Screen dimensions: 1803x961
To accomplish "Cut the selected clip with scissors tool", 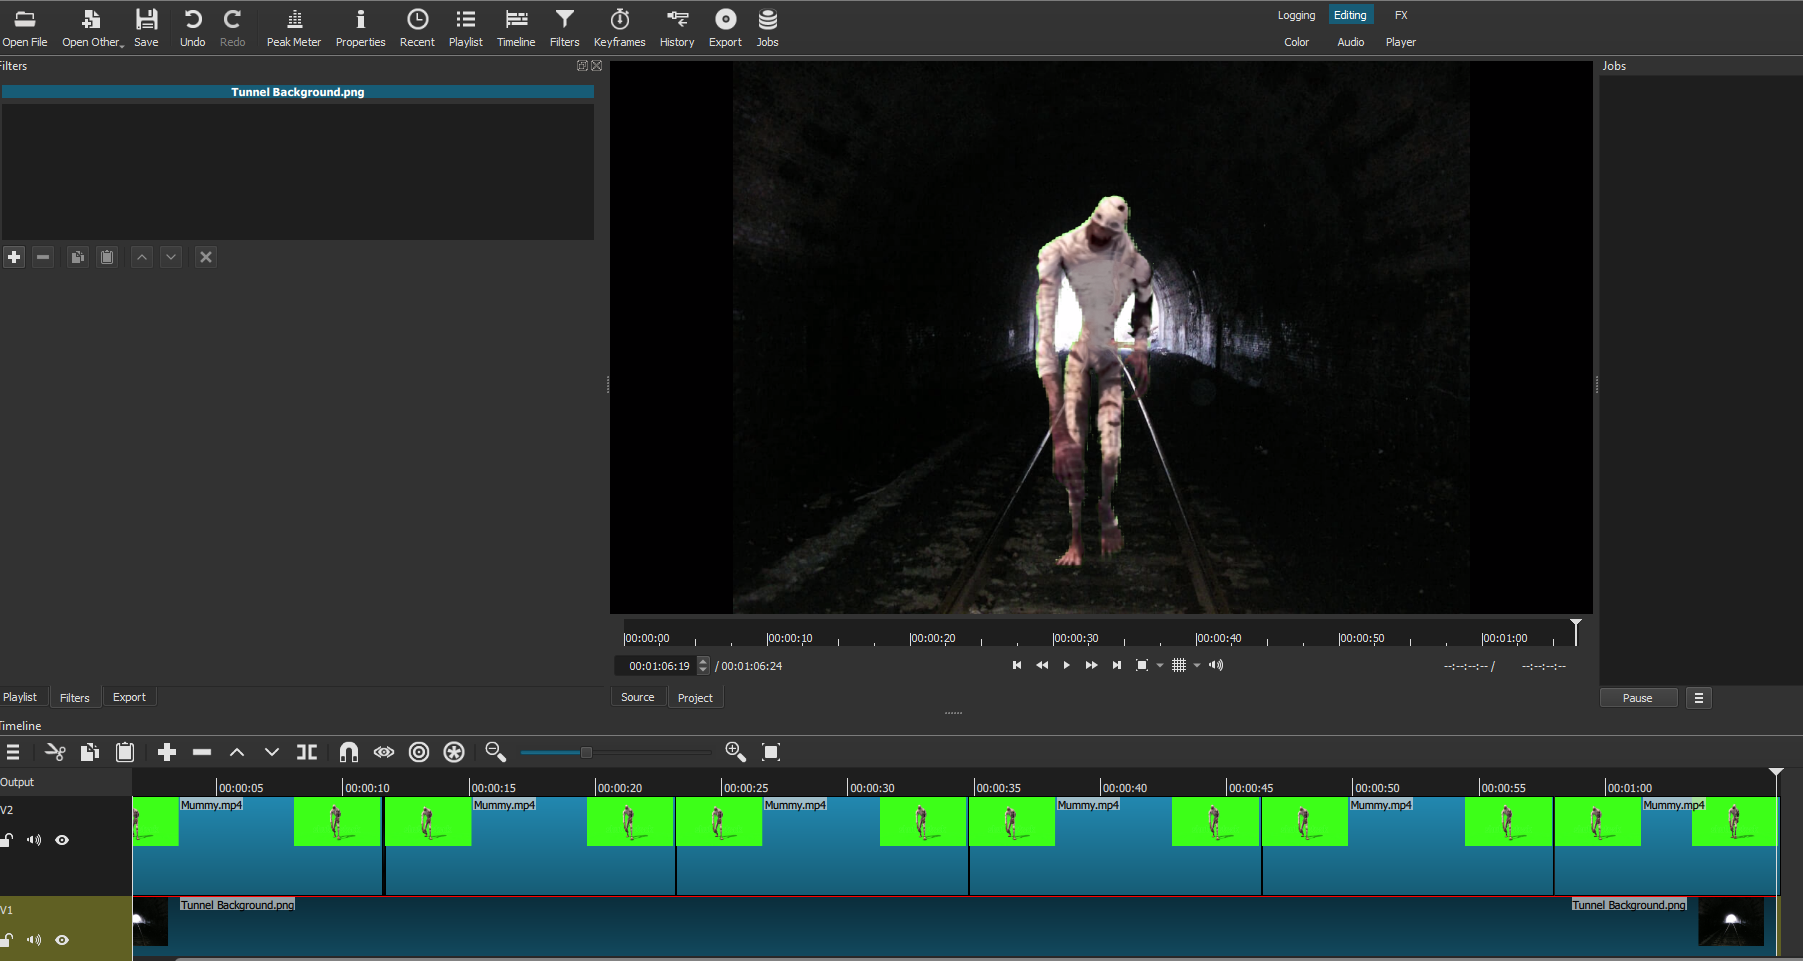I will coord(55,751).
